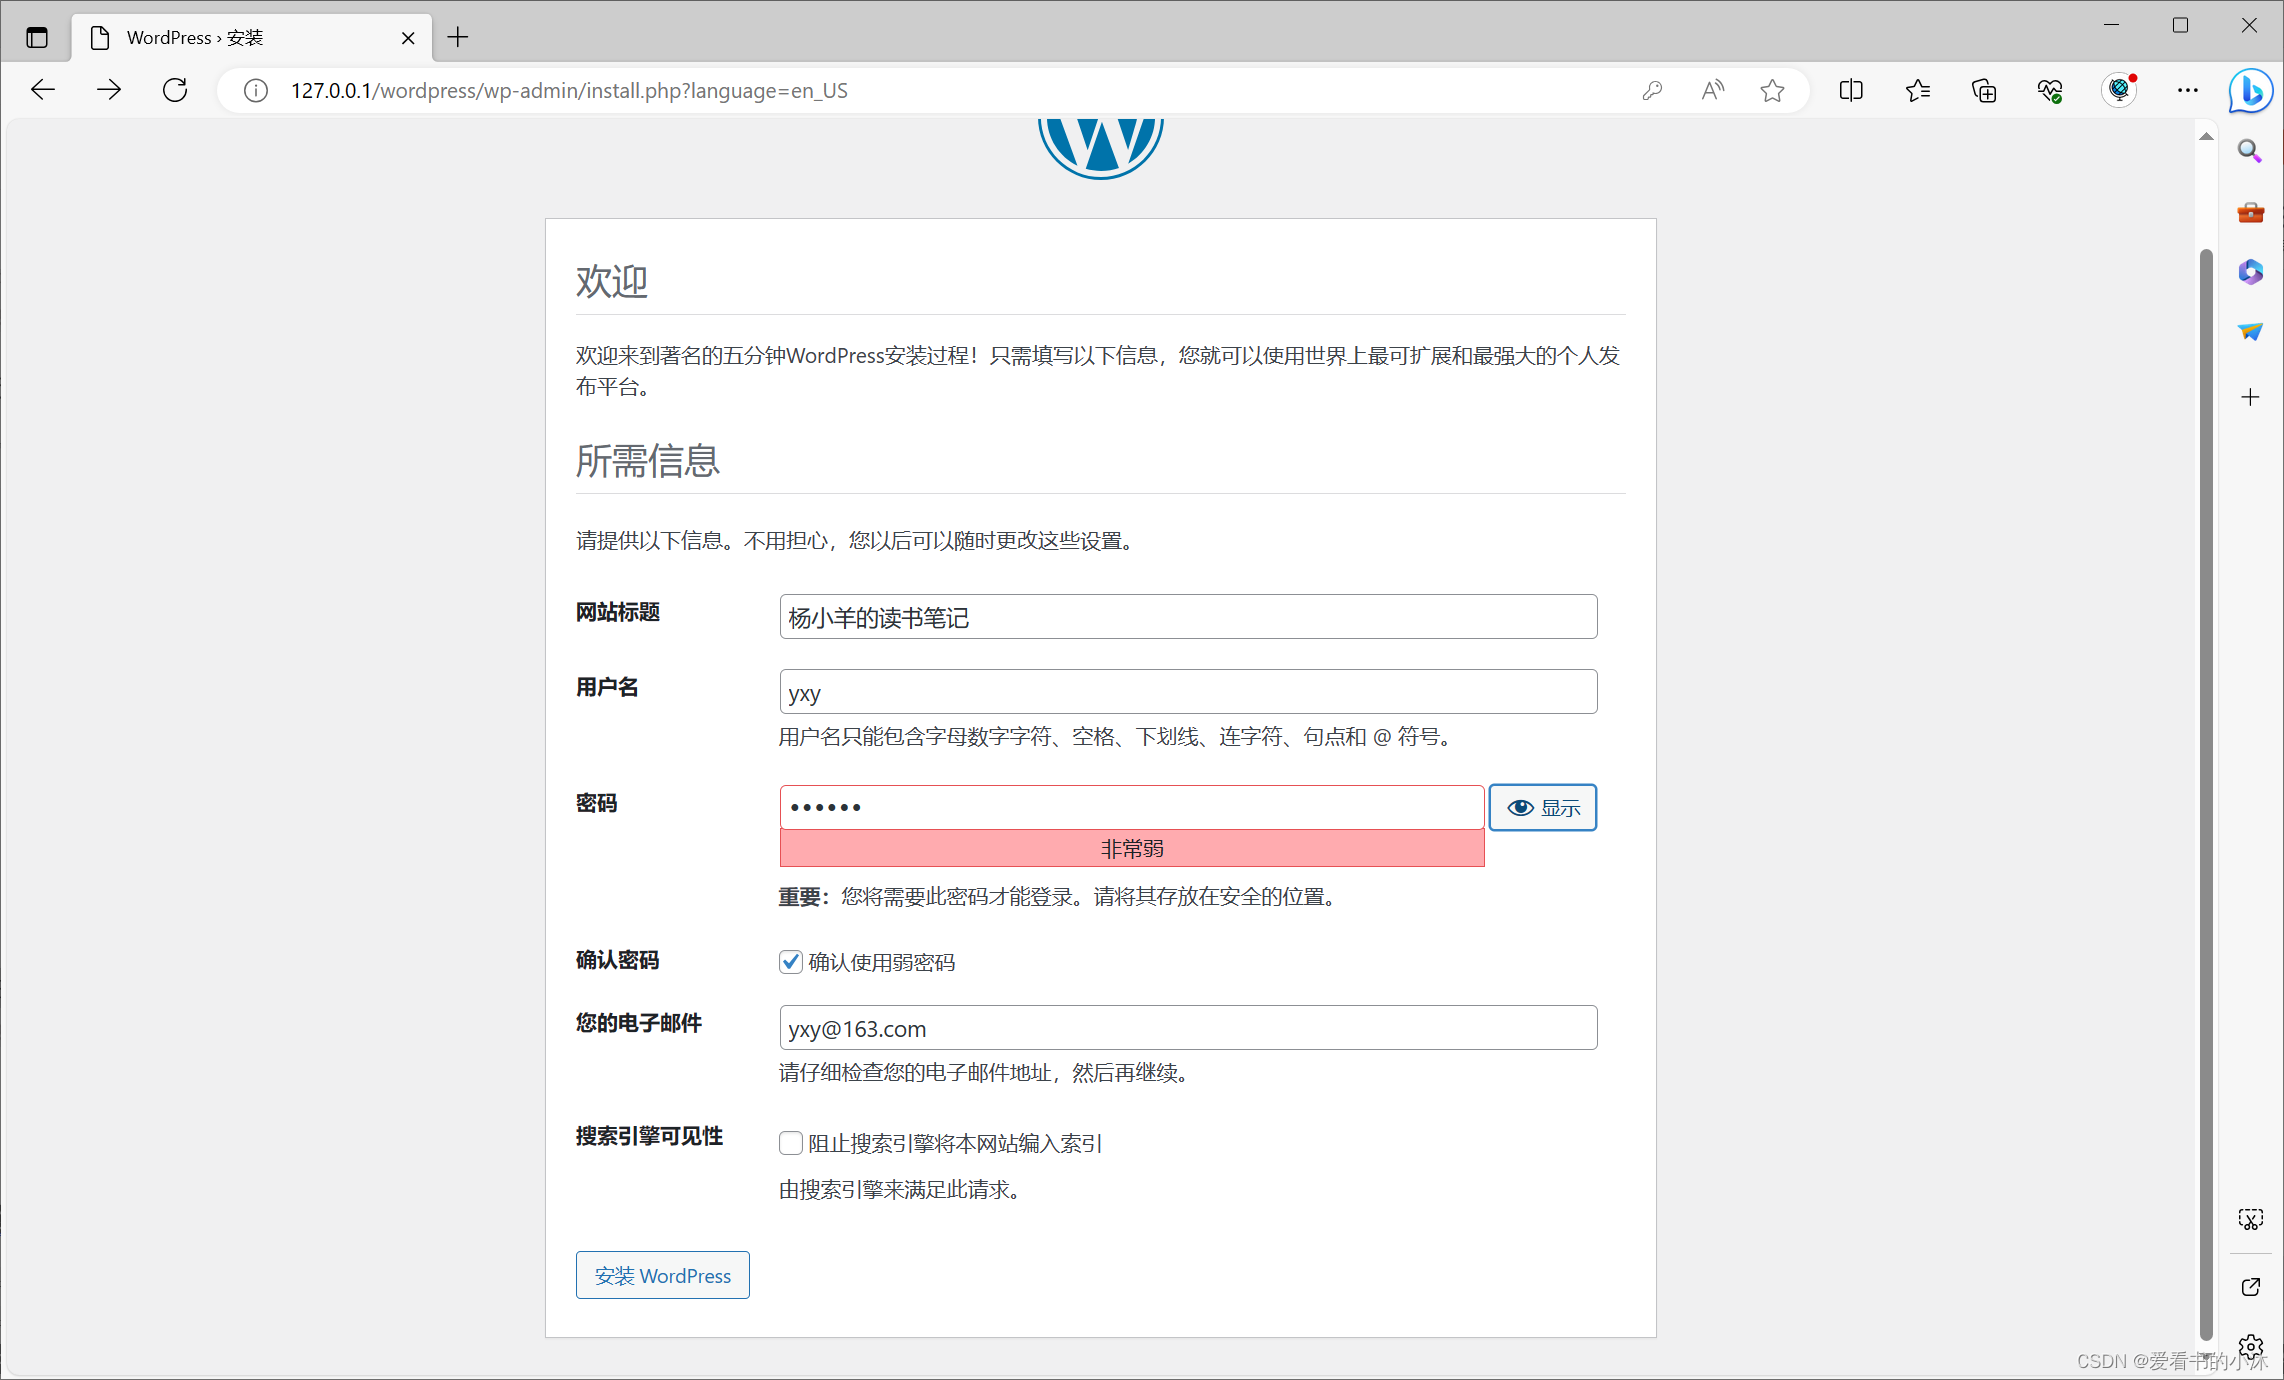Open the Collections icon
This screenshot has height=1380, width=2284.
pos(1984,91)
